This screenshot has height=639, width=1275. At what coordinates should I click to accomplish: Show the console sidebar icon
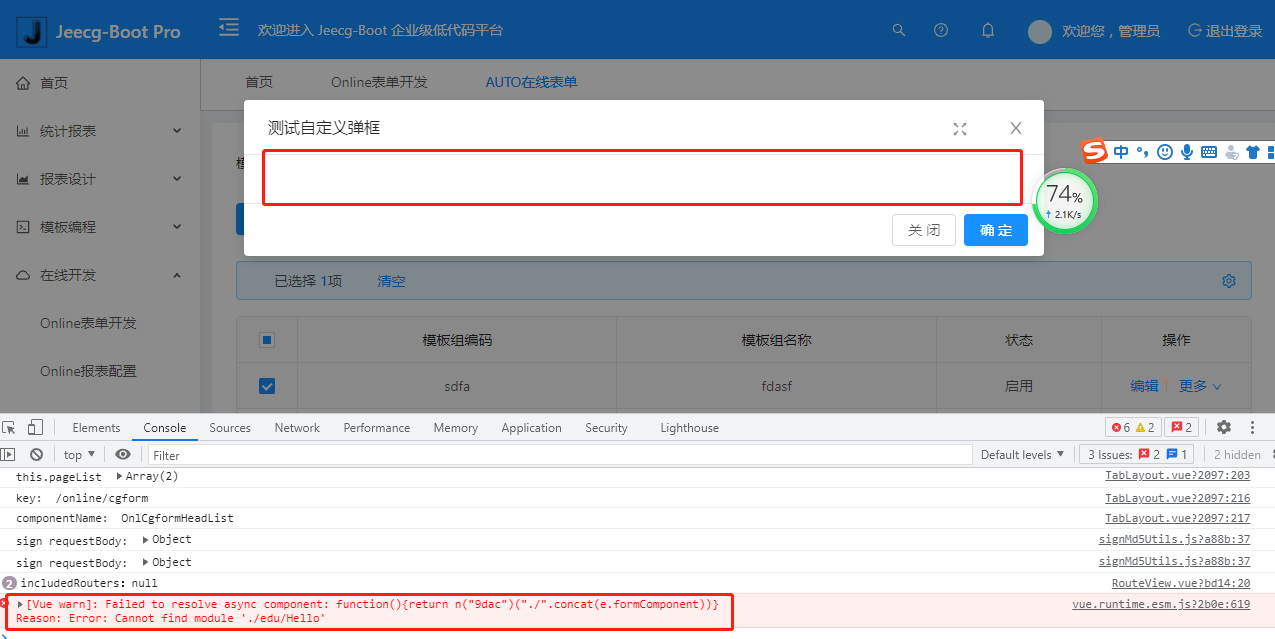coord(9,455)
